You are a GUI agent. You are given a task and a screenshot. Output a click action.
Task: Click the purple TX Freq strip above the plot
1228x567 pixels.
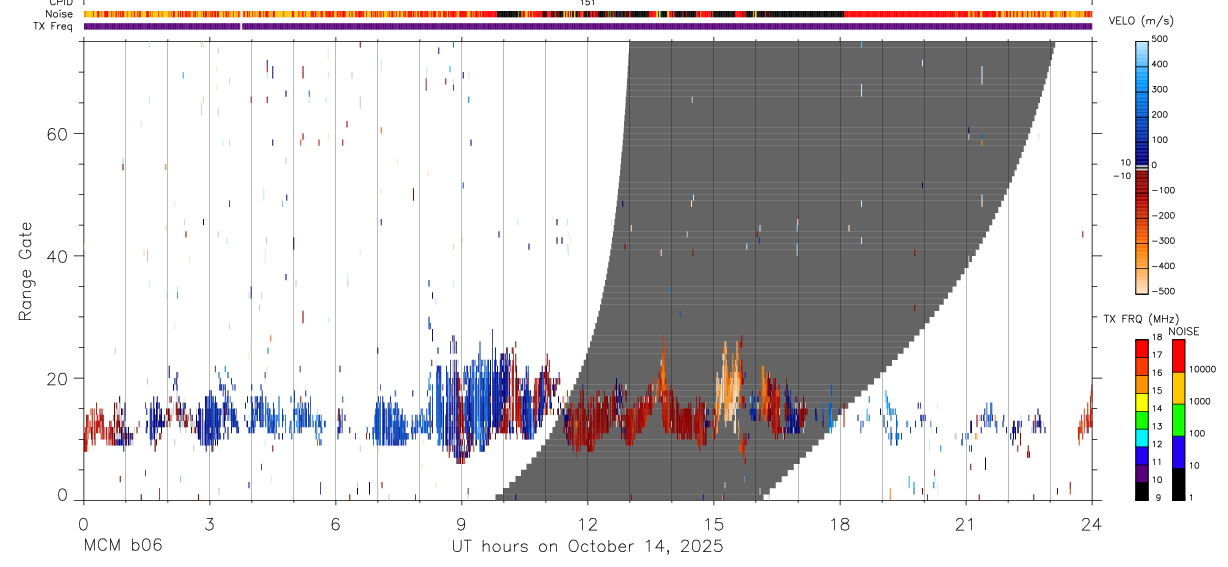[587, 26]
